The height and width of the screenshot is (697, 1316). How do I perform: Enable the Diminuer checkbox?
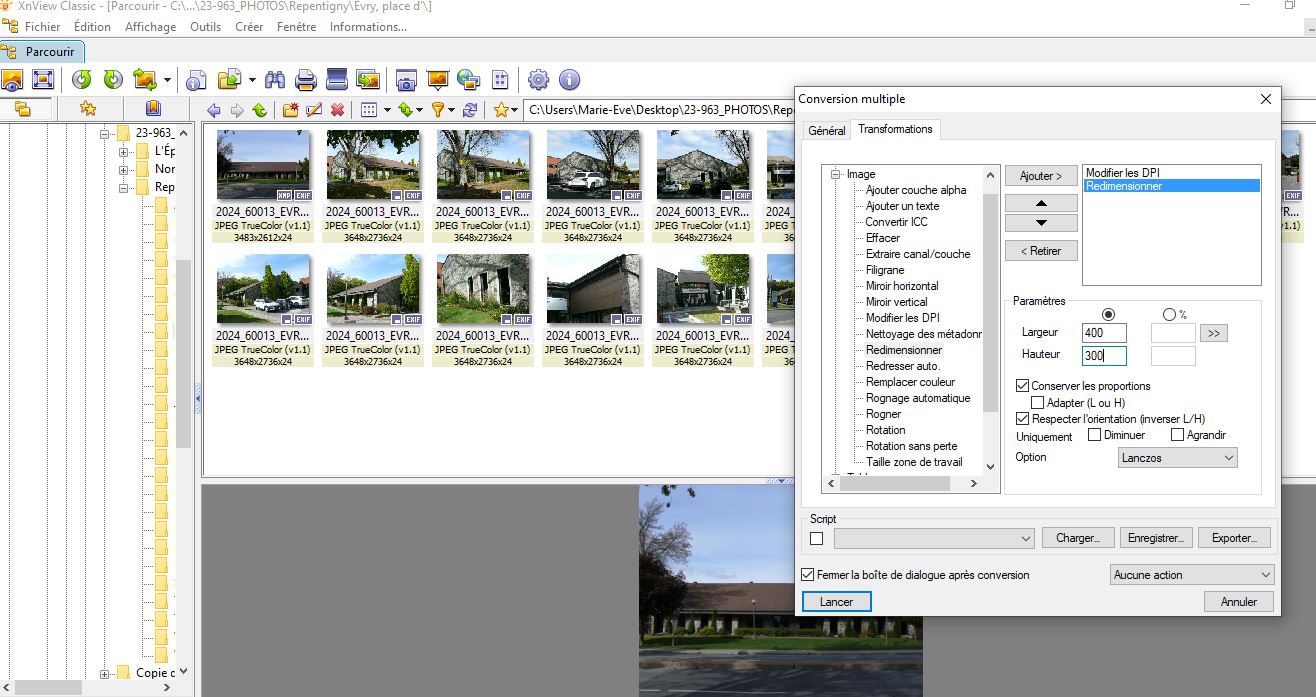click(x=1094, y=435)
